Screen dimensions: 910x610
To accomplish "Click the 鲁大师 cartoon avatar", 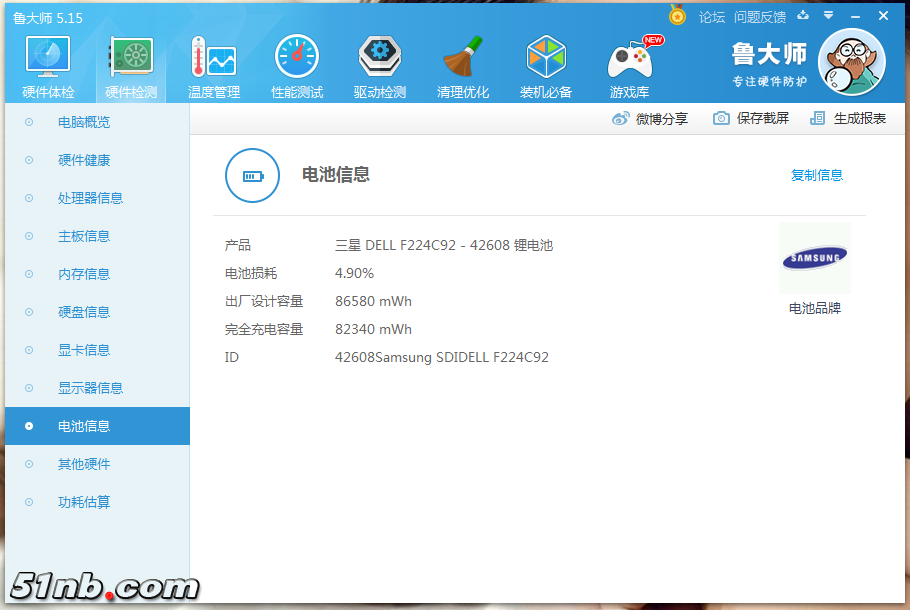I will pos(851,62).
